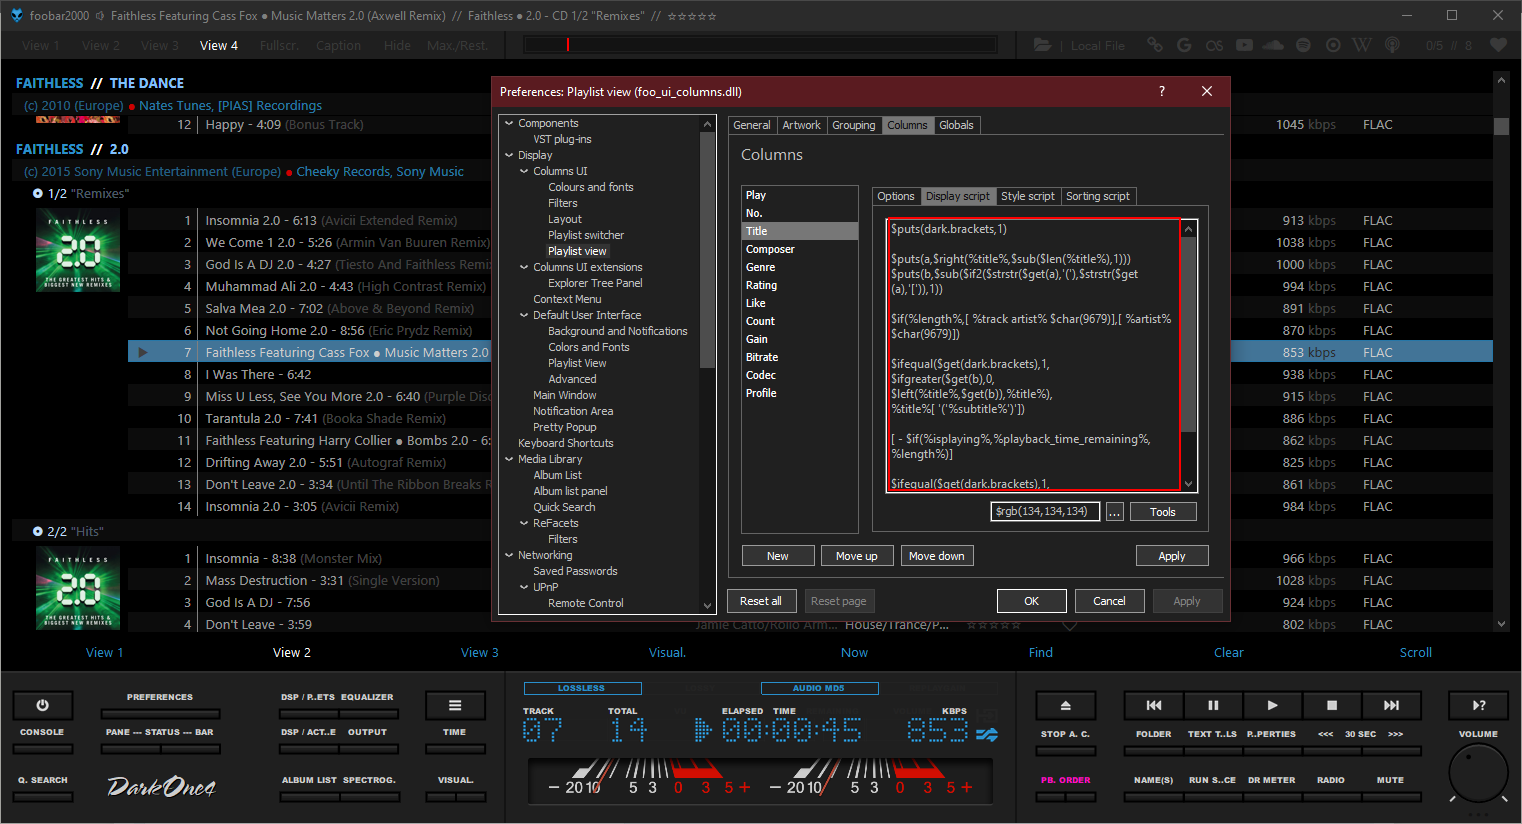Collapse the Networking tree node
This screenshot has width=1522, height=824.
pos(509,555)
